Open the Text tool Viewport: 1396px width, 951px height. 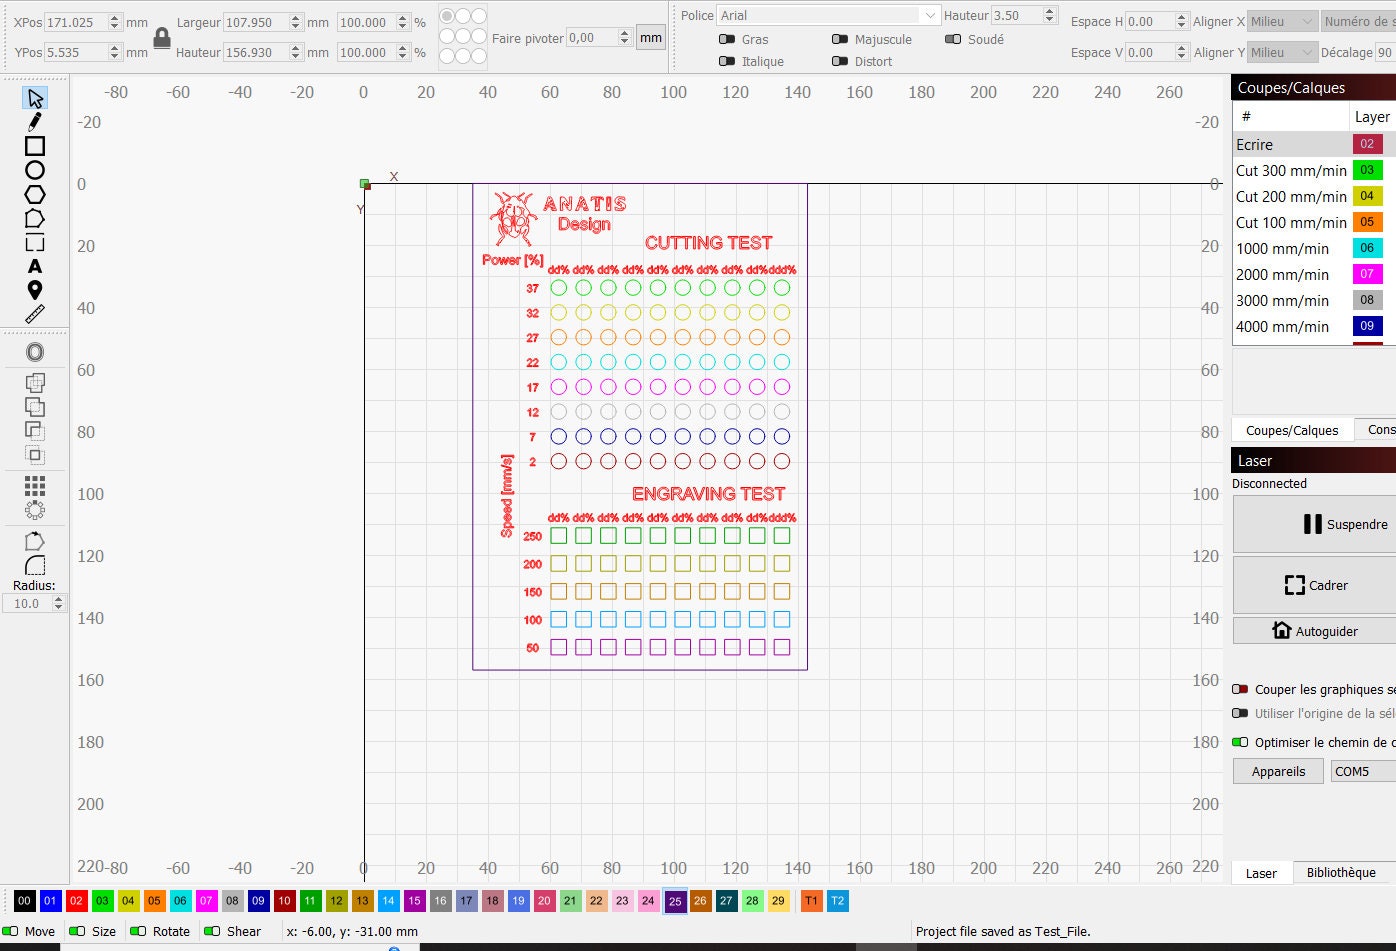coord(35,266)
